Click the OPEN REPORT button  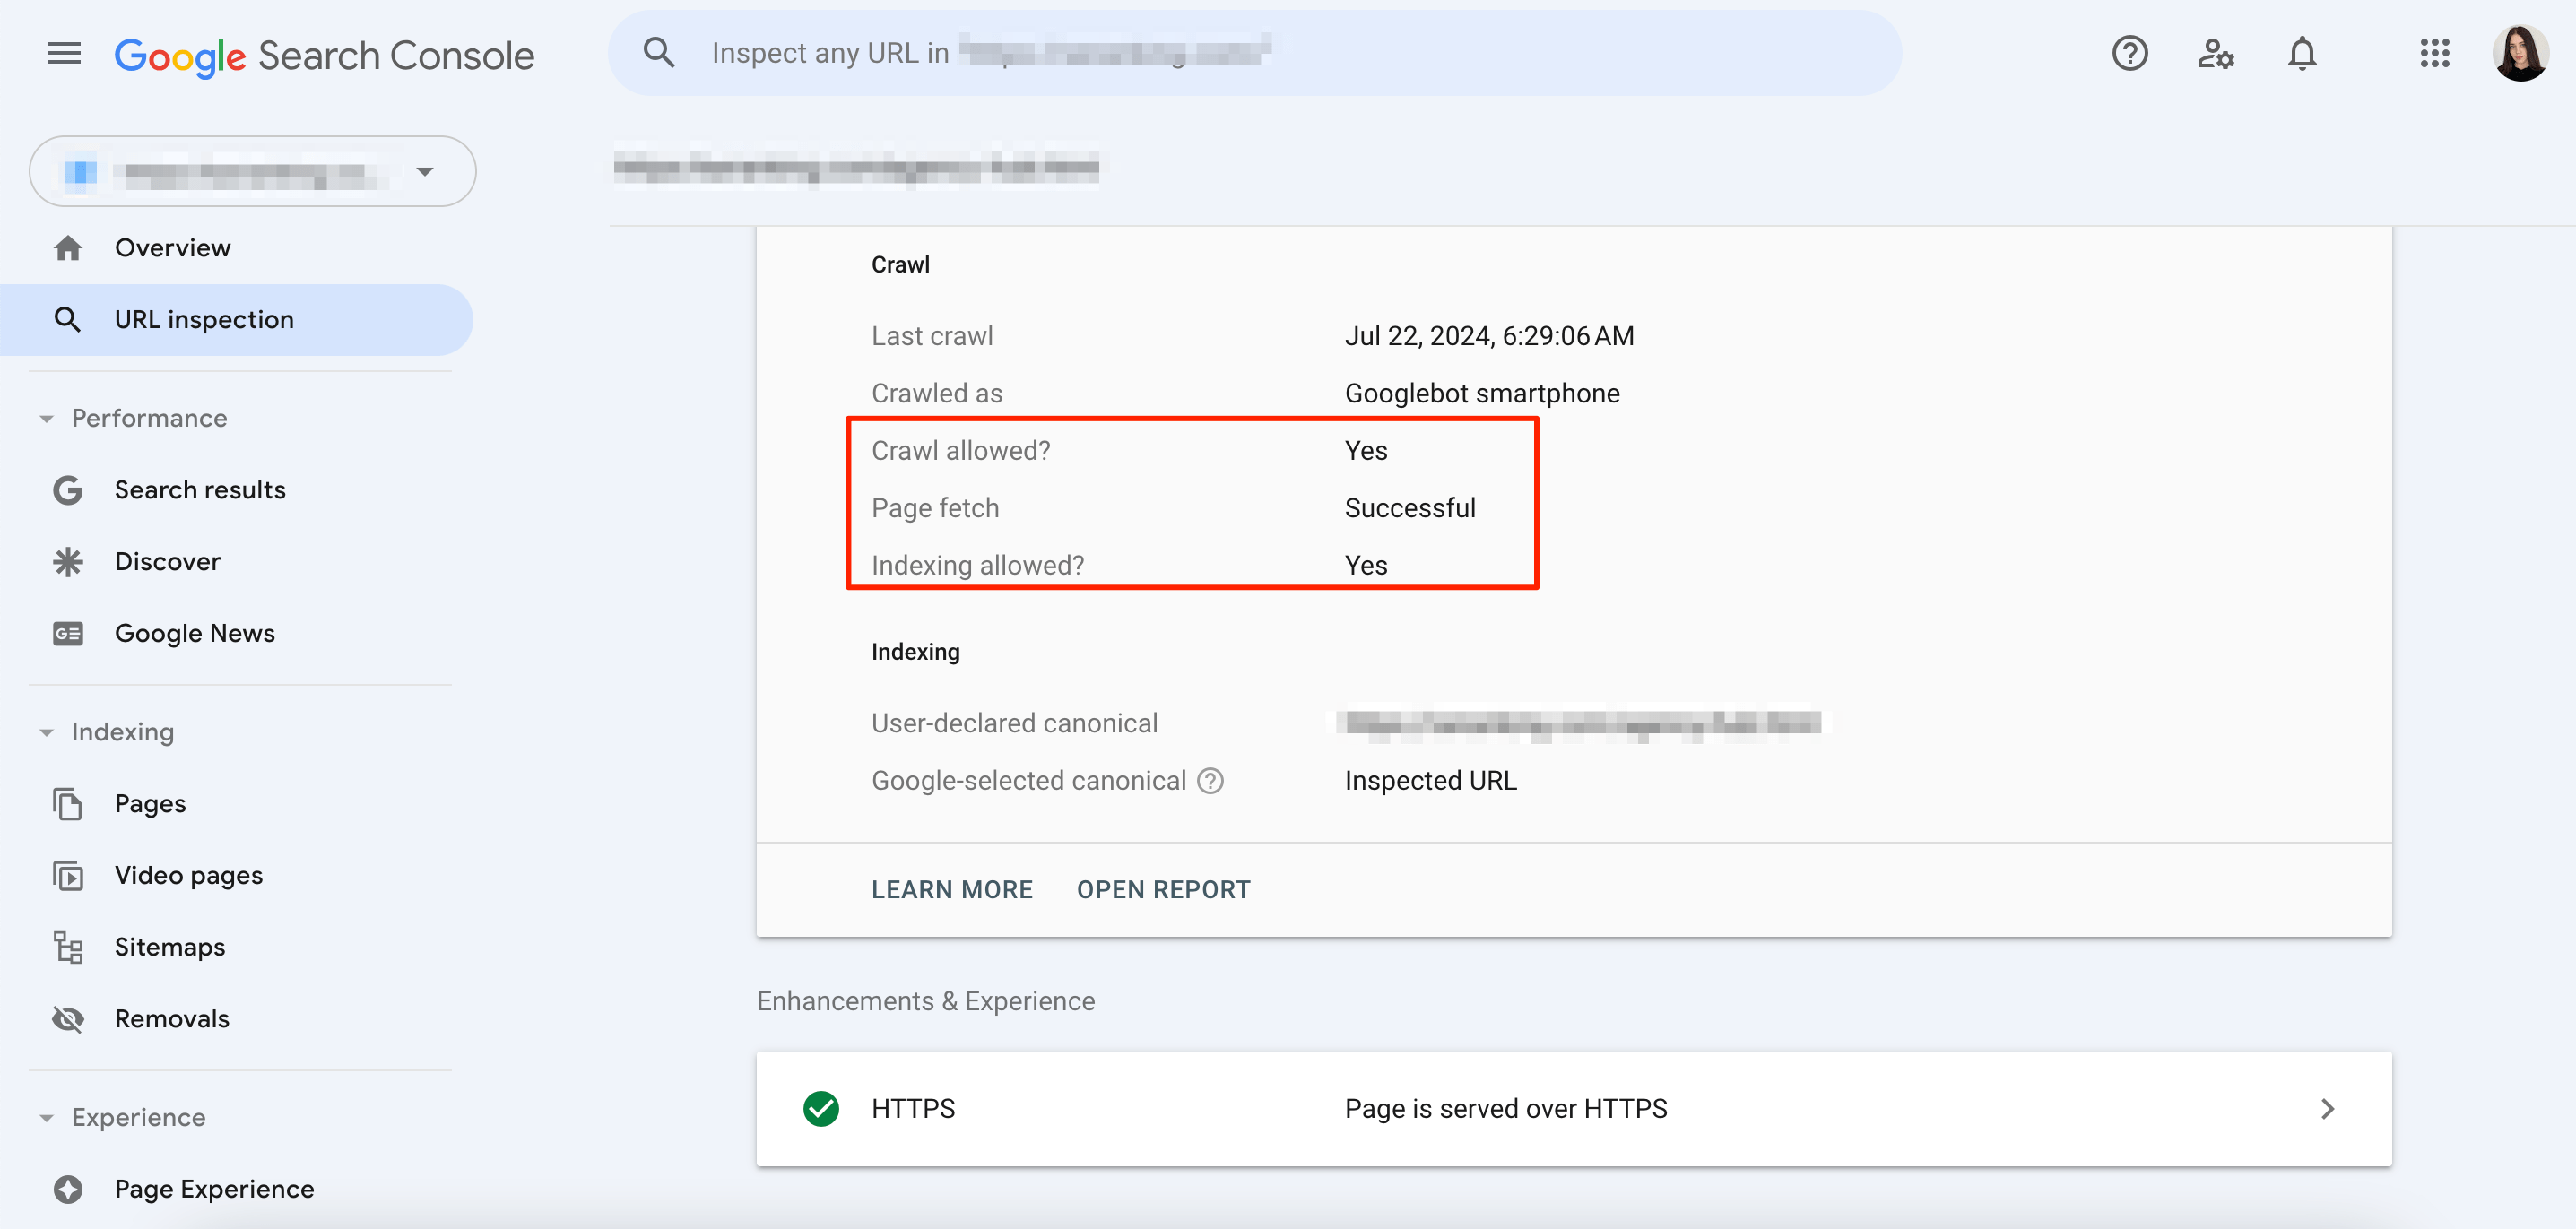1163,889
